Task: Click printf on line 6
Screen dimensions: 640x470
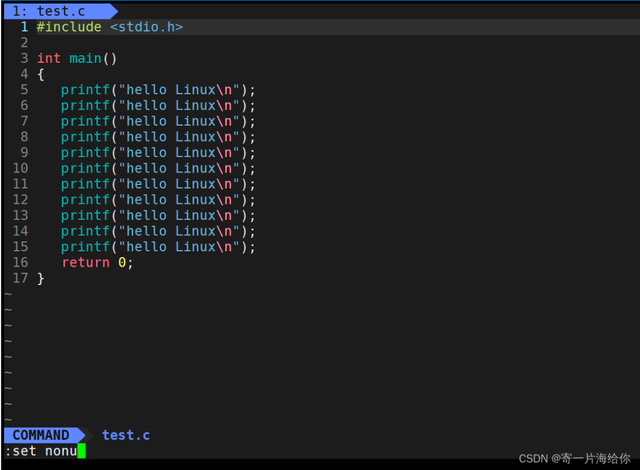Action: tap(85, 106)
